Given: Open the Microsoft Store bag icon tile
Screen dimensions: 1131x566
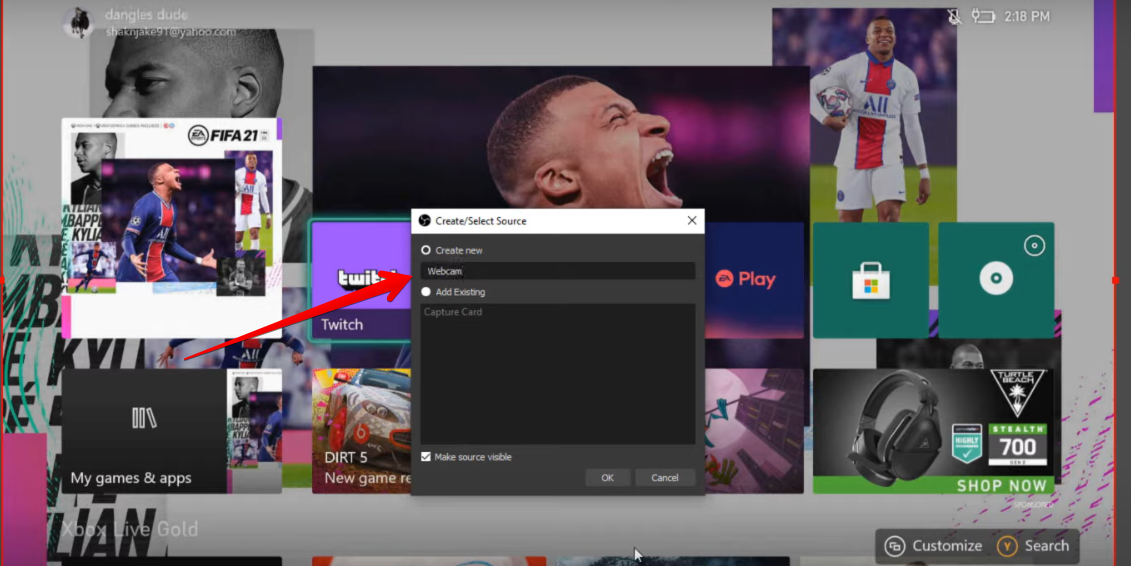Looking at the screenshot, I should coord(871,280).
